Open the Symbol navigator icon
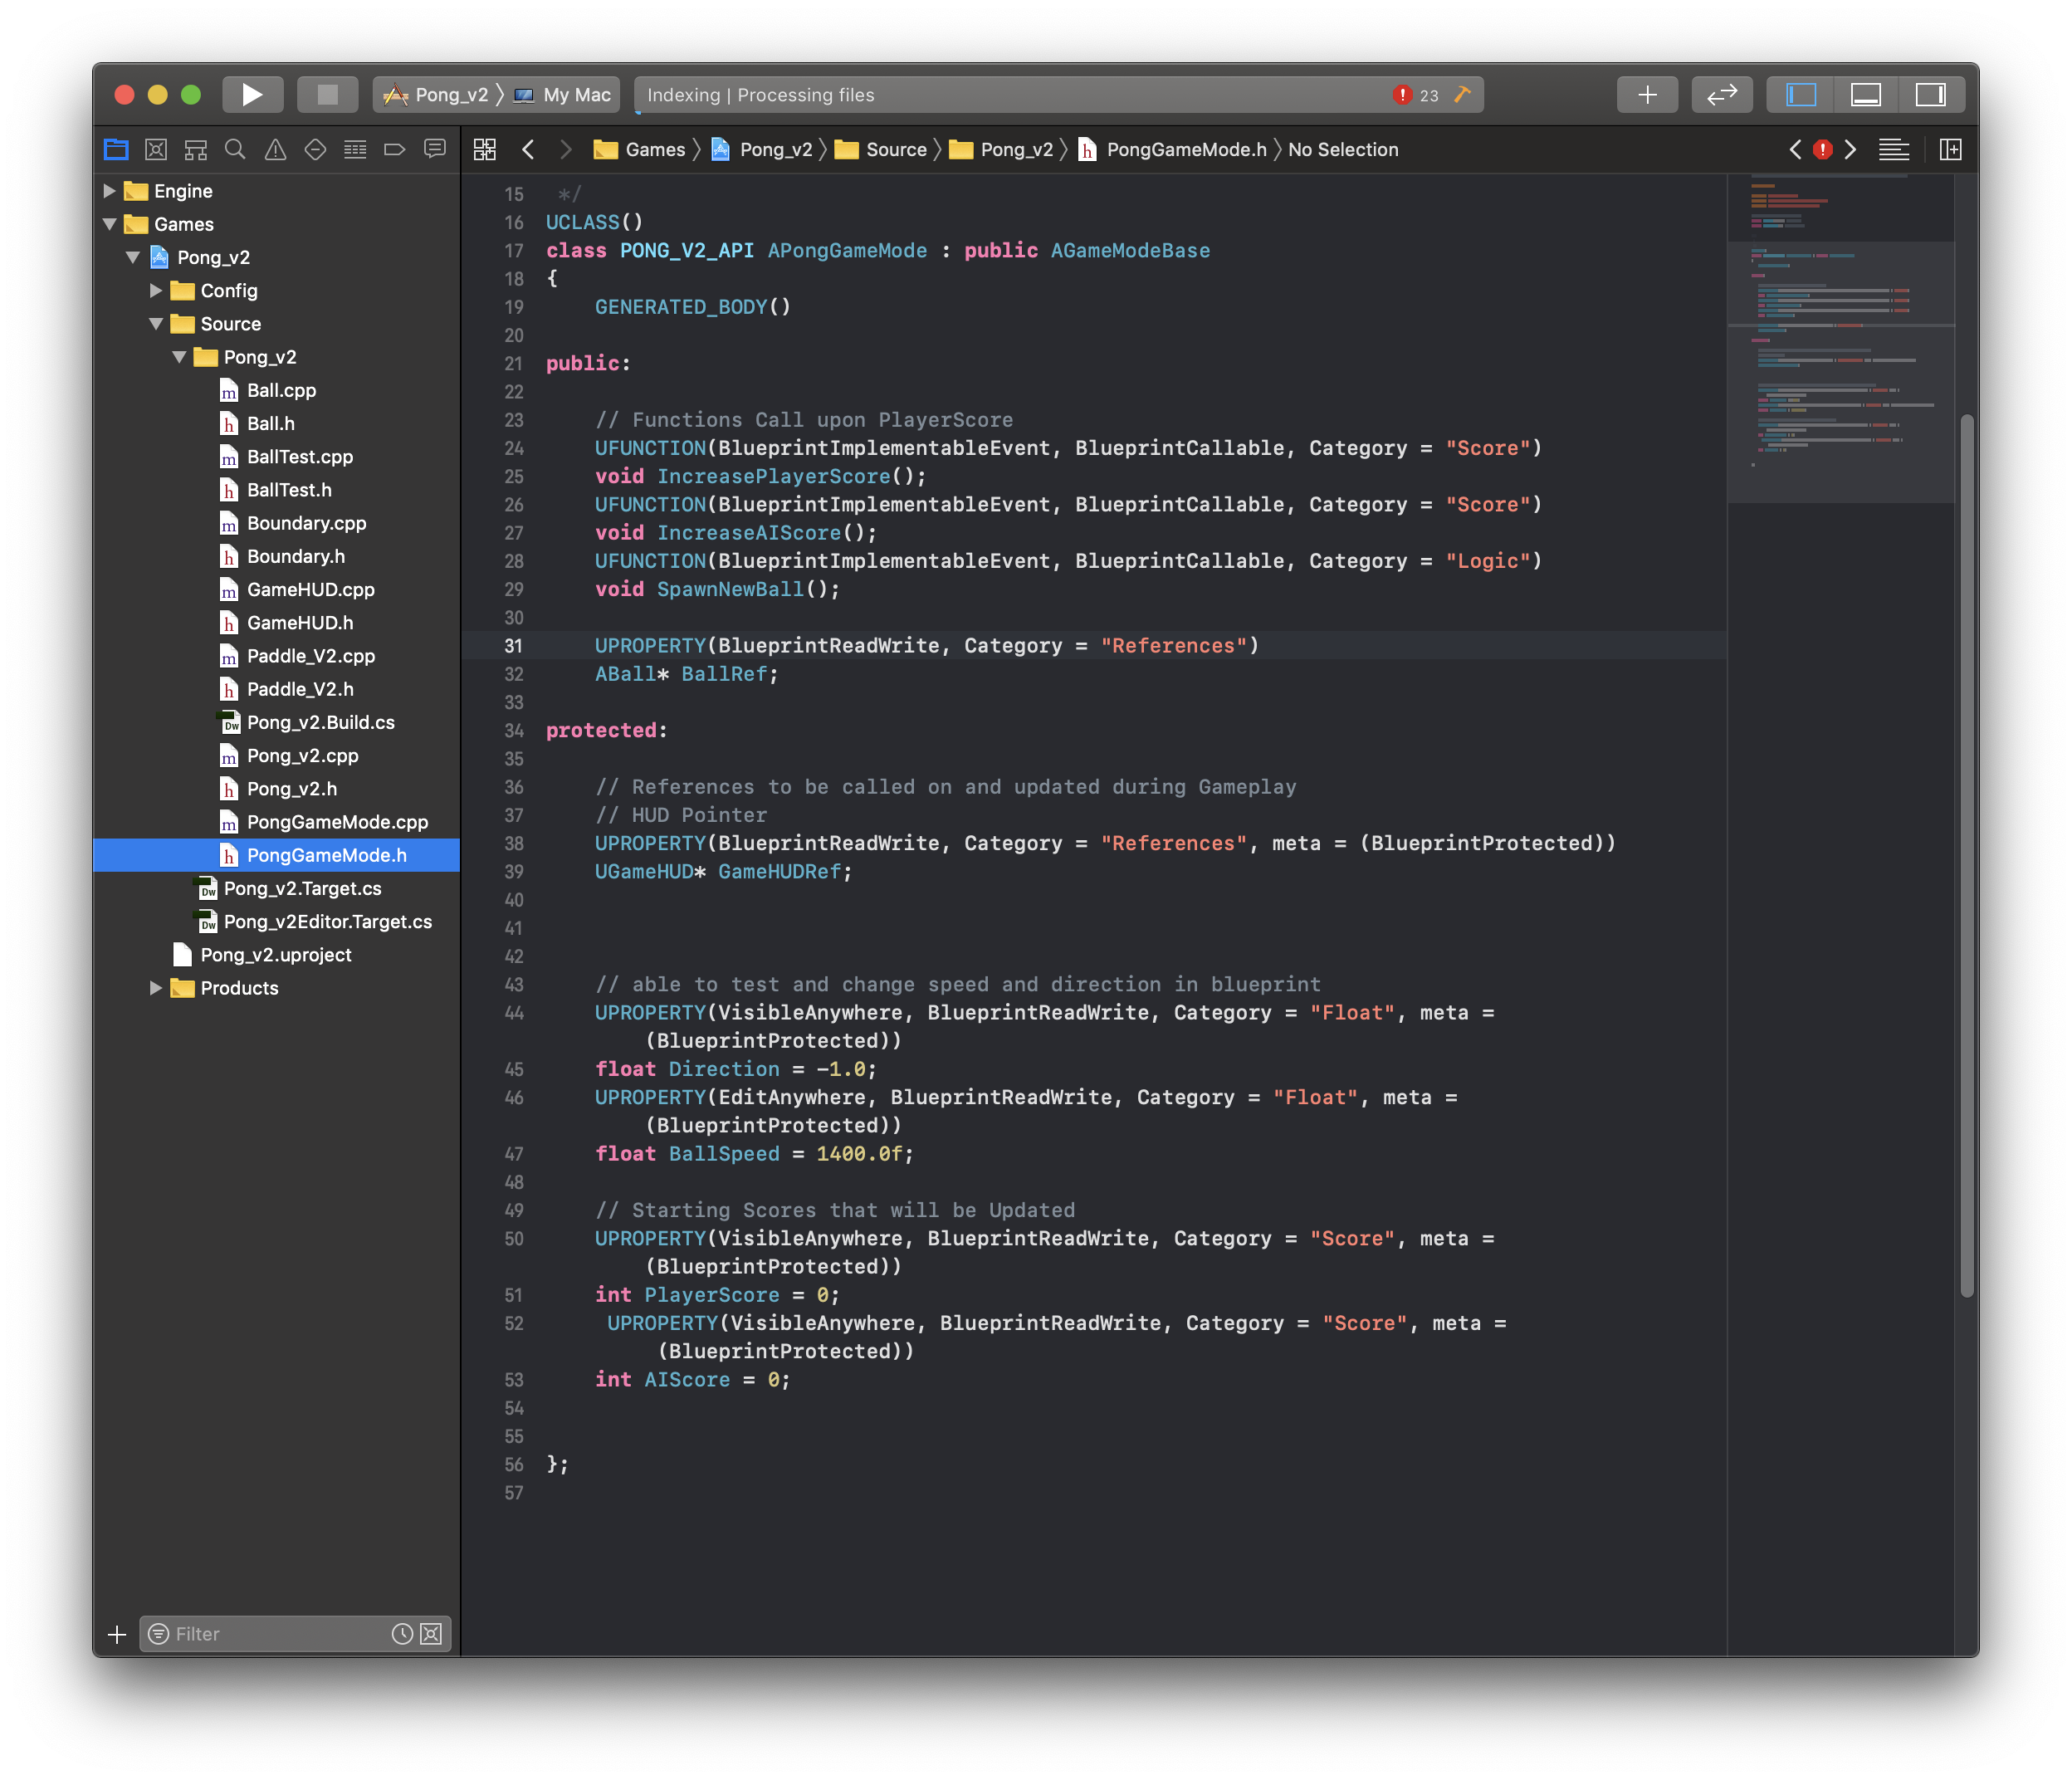The image size is (2072, 1780). [196, 150]
